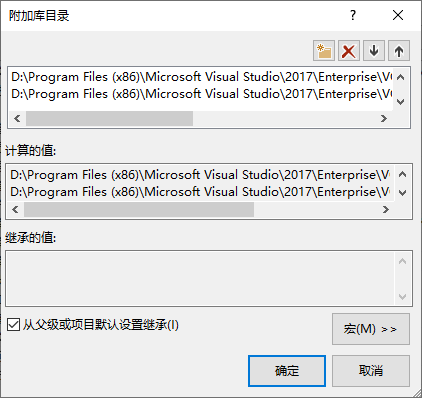
Task: Click 计算的值 vertical scroll up arrow
Action: pos(403,174)
